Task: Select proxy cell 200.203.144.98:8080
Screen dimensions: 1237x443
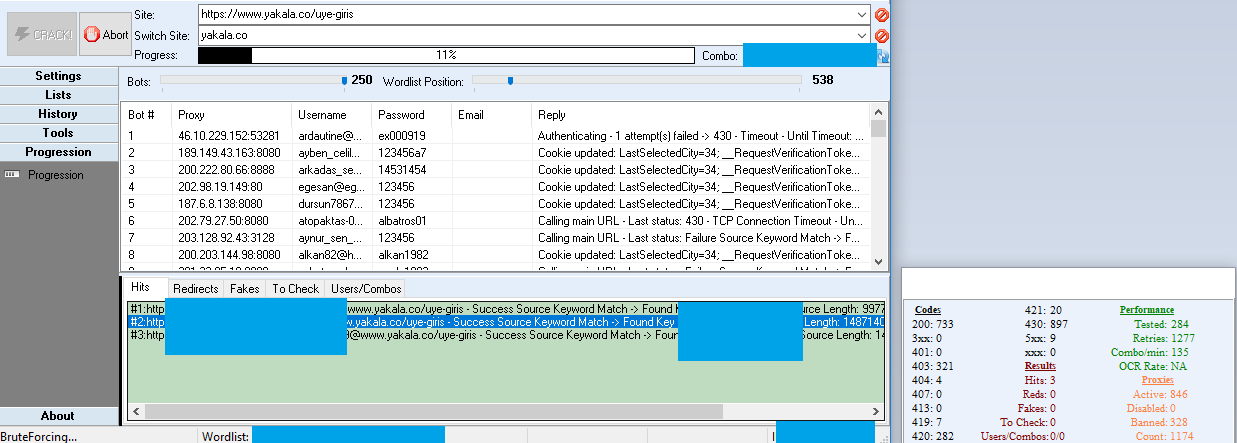Action: 229,254
